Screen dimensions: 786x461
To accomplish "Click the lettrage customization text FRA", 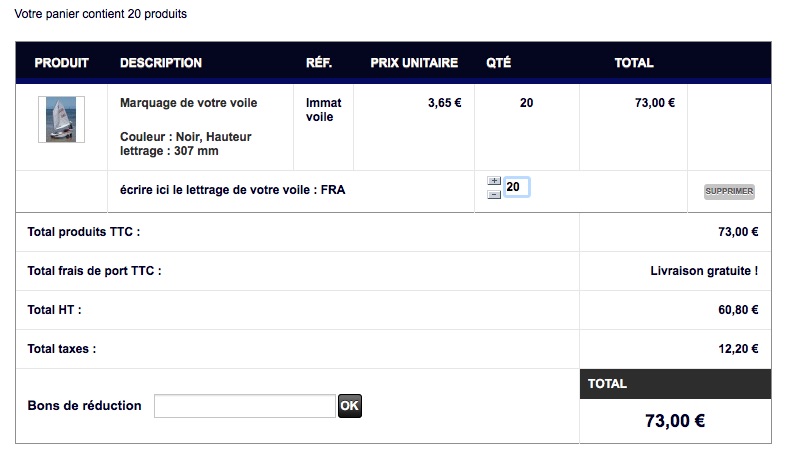I will click(x=333, y=190).
